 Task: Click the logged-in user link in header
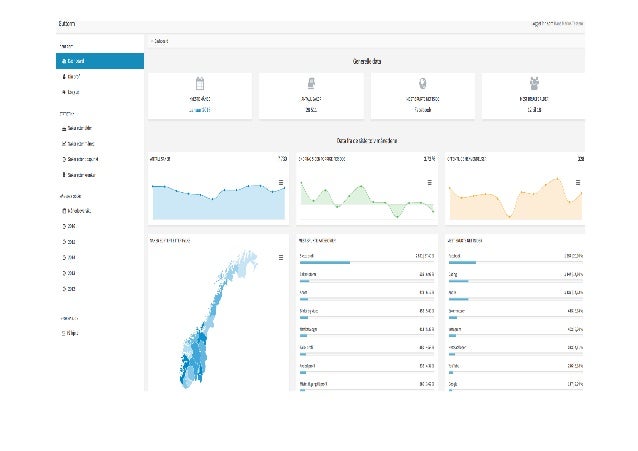(x=557, y=24)
